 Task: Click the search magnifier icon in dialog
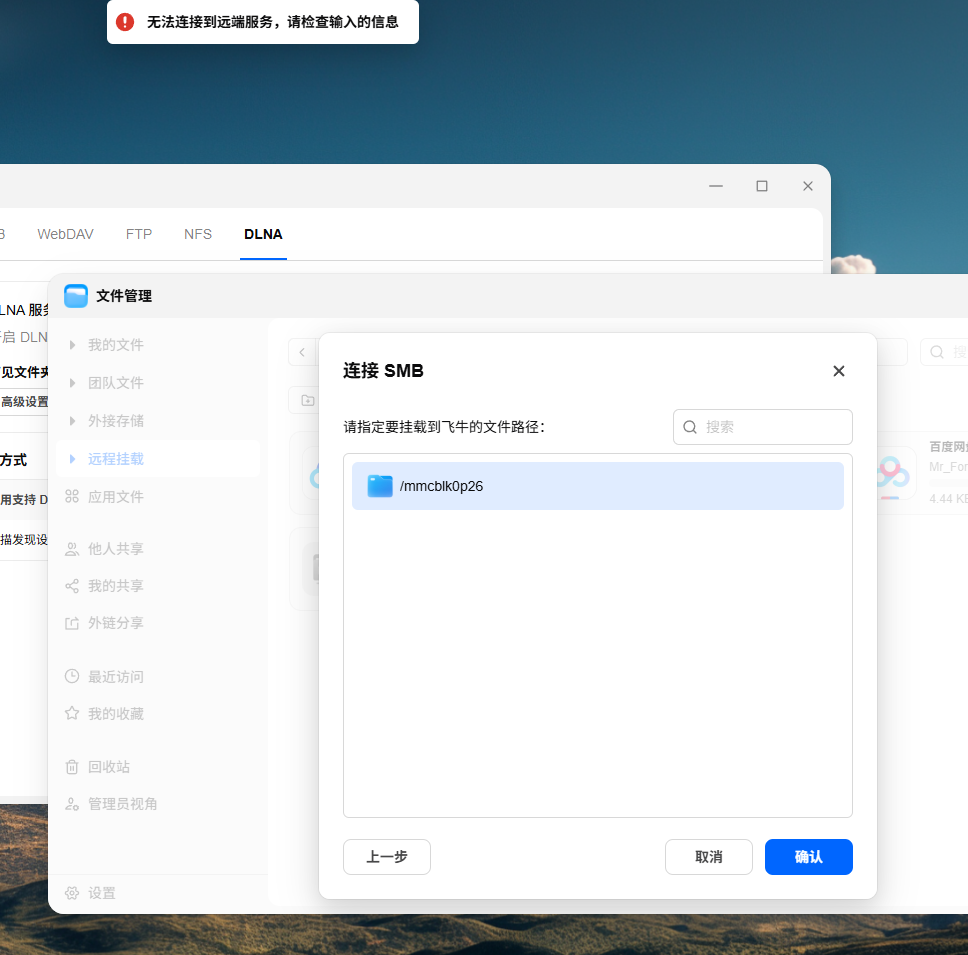(x=690, y=427)
